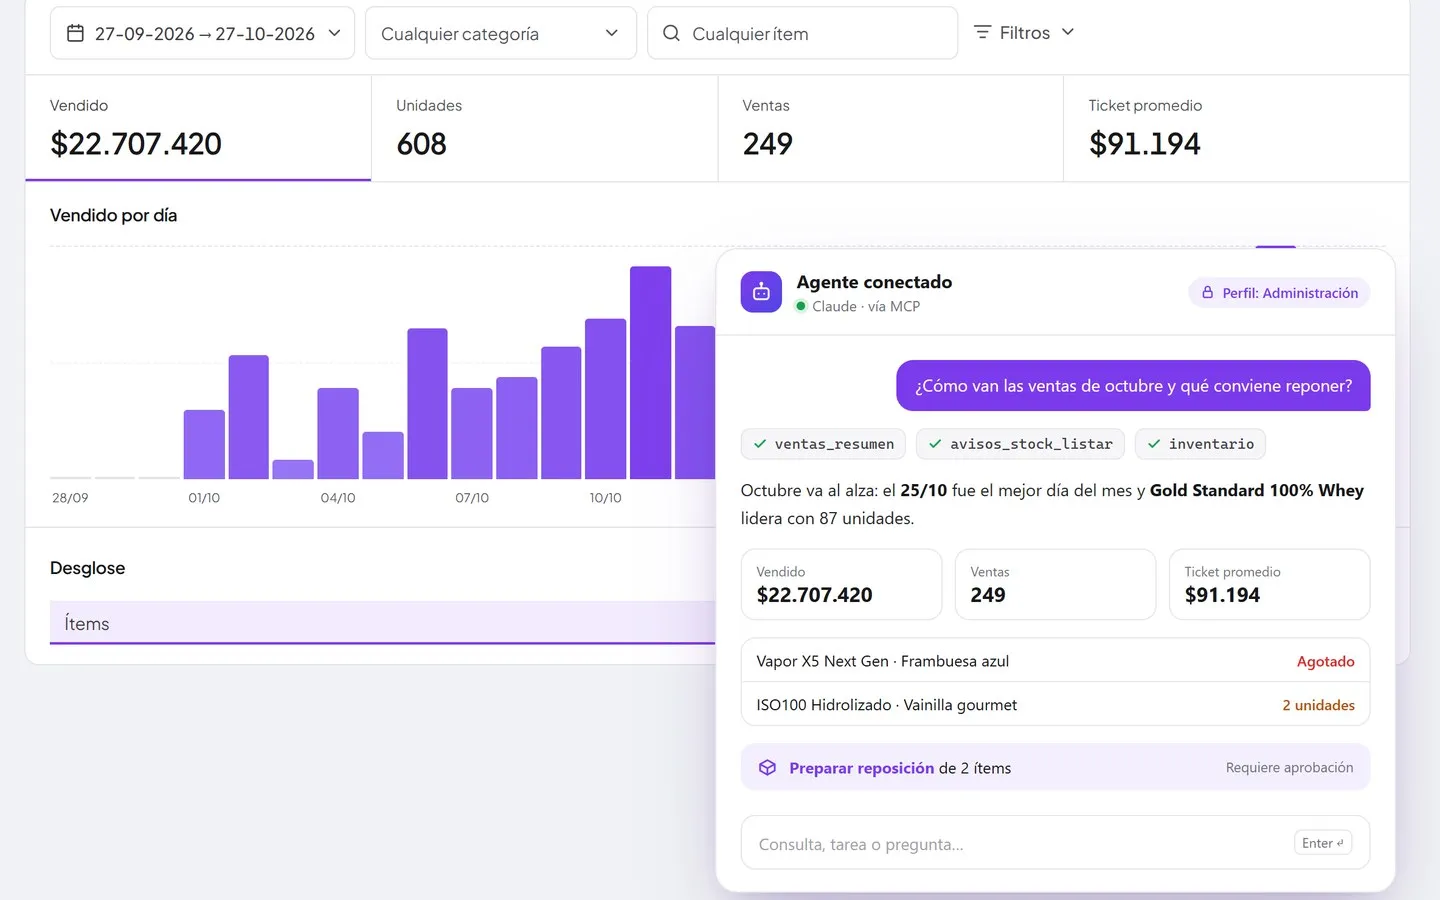The width and height of the screenshot is (1440, 900).
Task: Click the chart bar above 01/10
Action: tap(204, 444)
